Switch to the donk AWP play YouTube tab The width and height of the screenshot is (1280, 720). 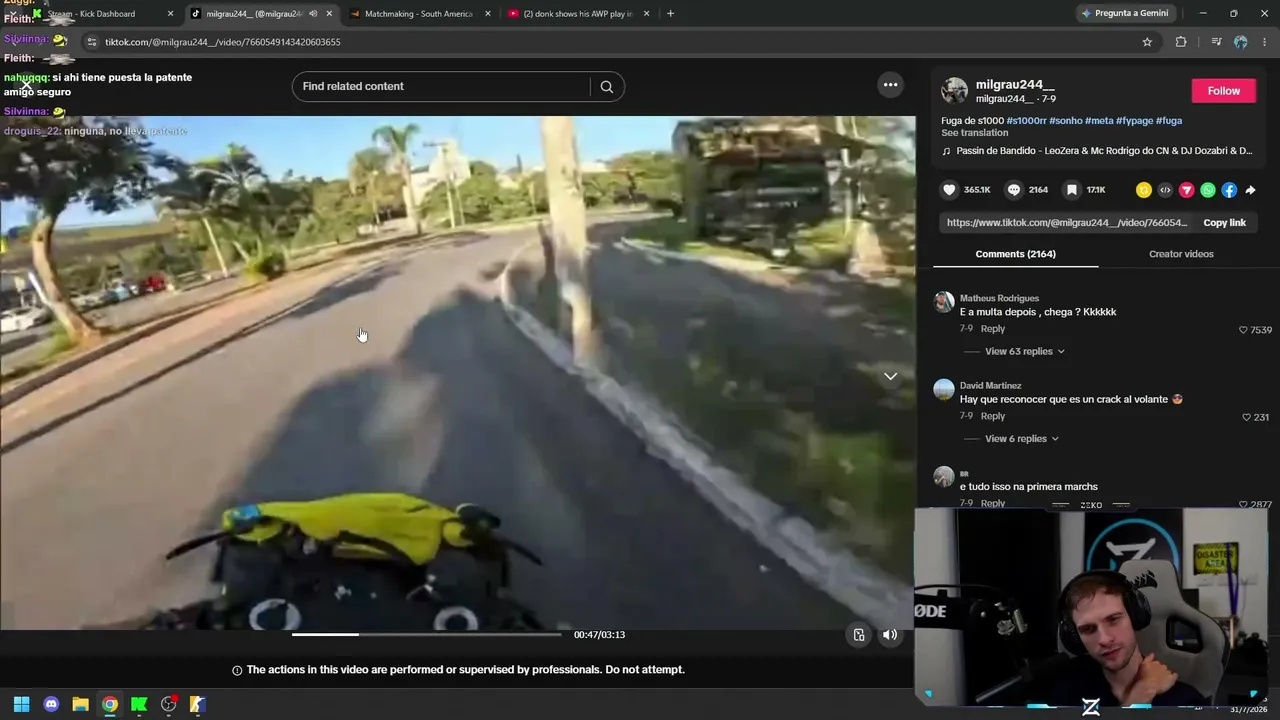(x=578, y=14)
